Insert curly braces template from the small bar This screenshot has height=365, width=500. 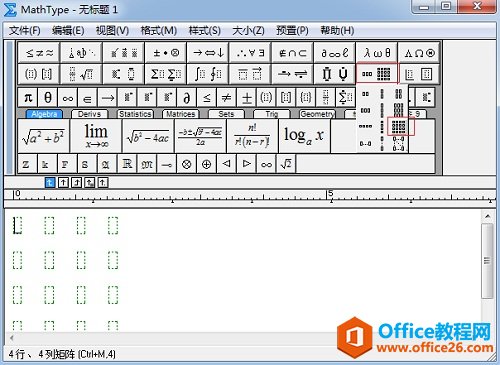tap(306, 97)
